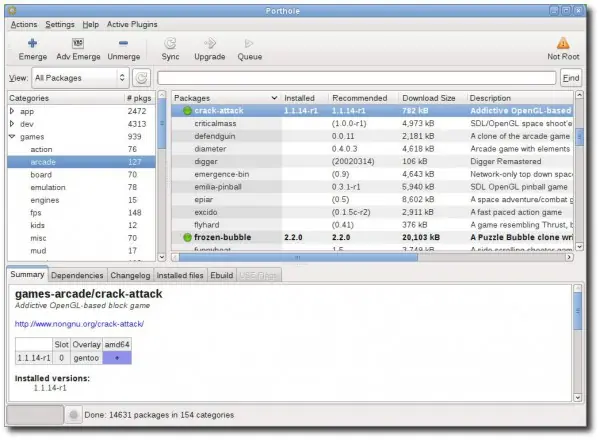Click the Not Root warning icon
The image size is (600, 440).
pos(563,43)
